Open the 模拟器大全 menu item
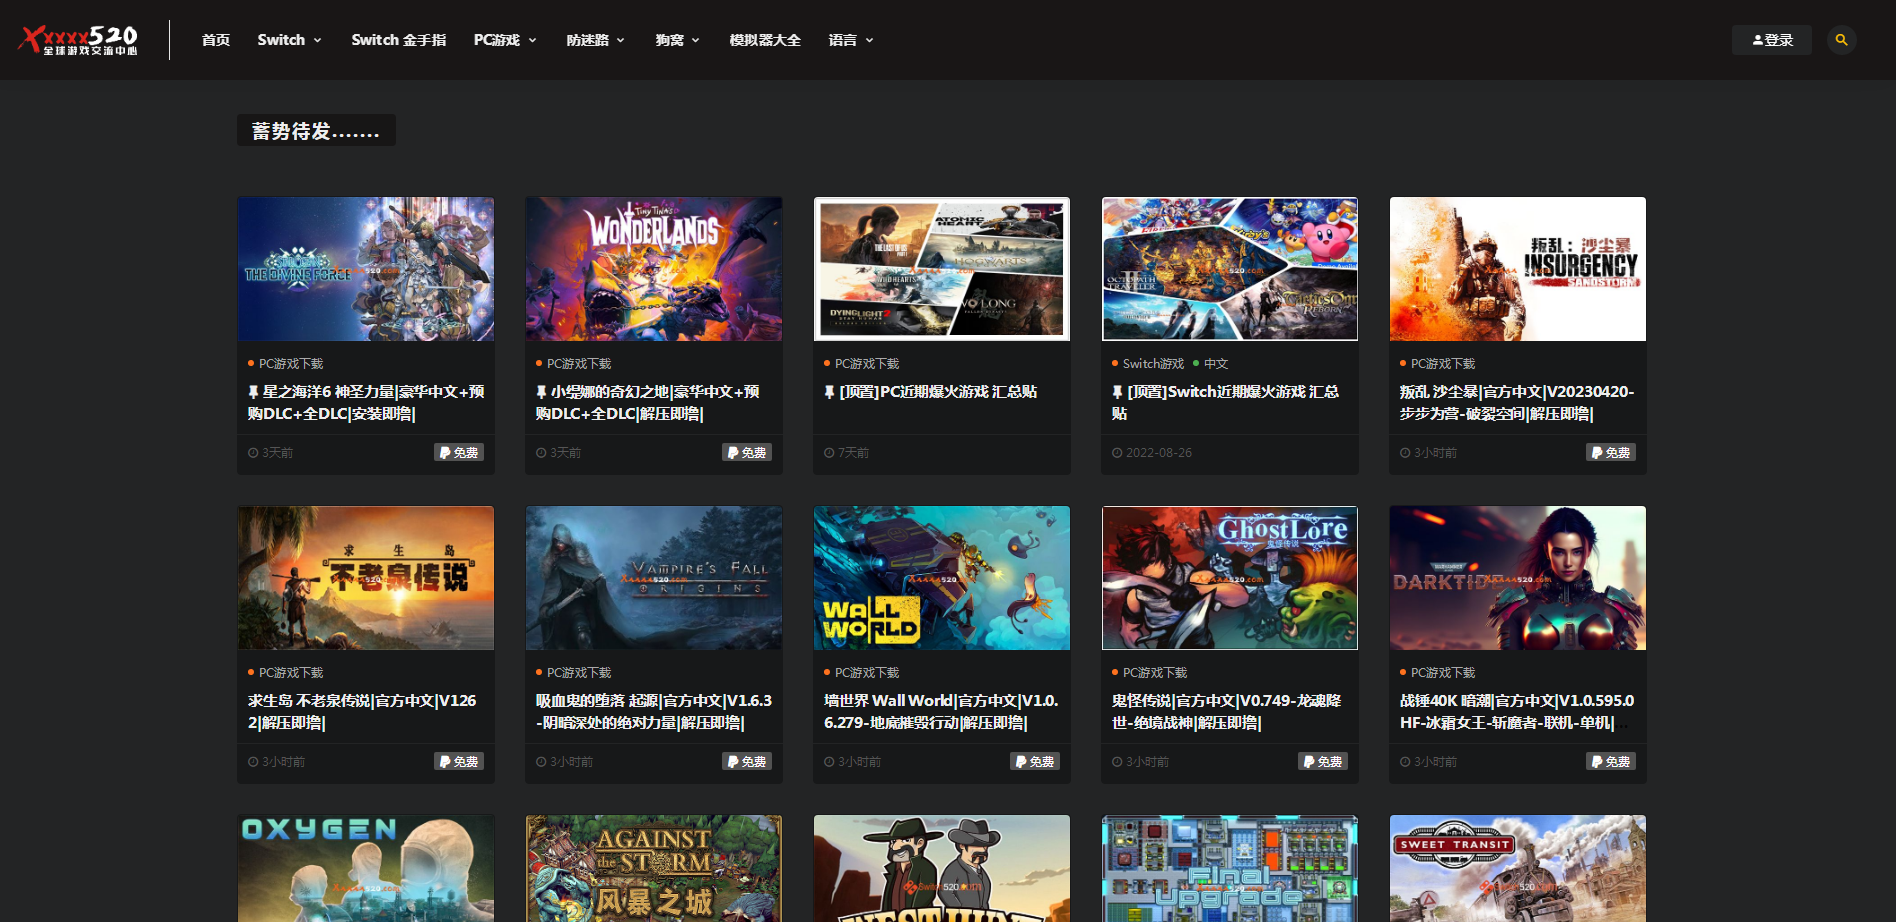The image size is (1896, 922). pyautogui.click(x=765, y=40)
